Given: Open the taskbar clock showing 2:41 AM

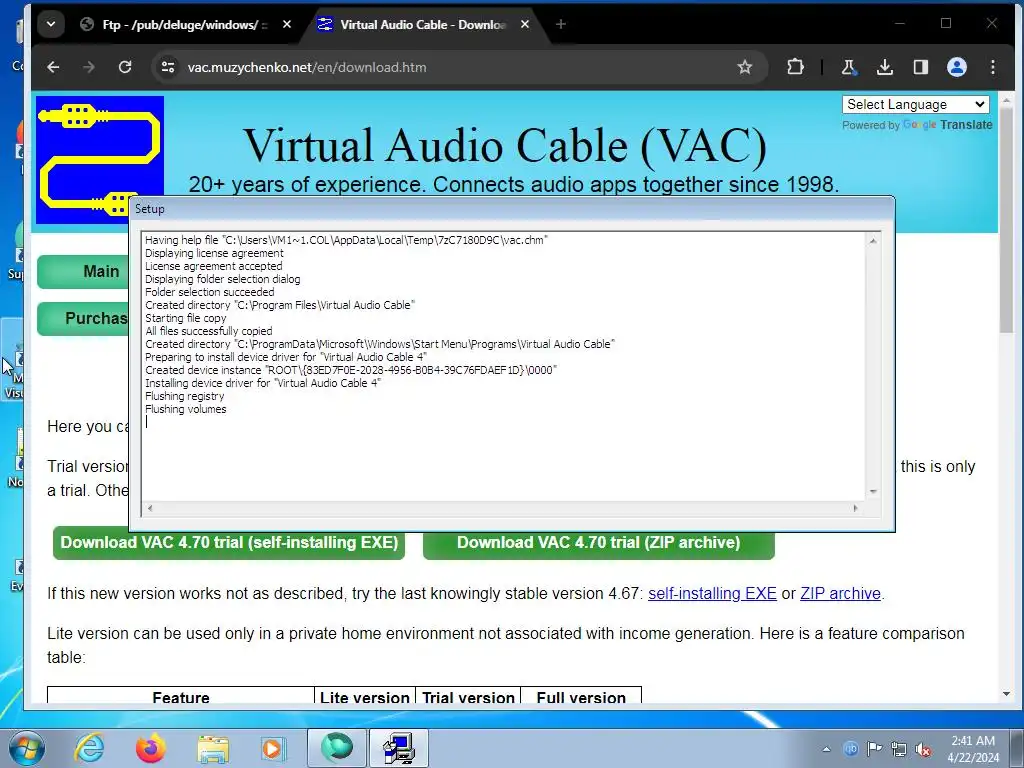Looking at the screenshot, I should (973, 749).
